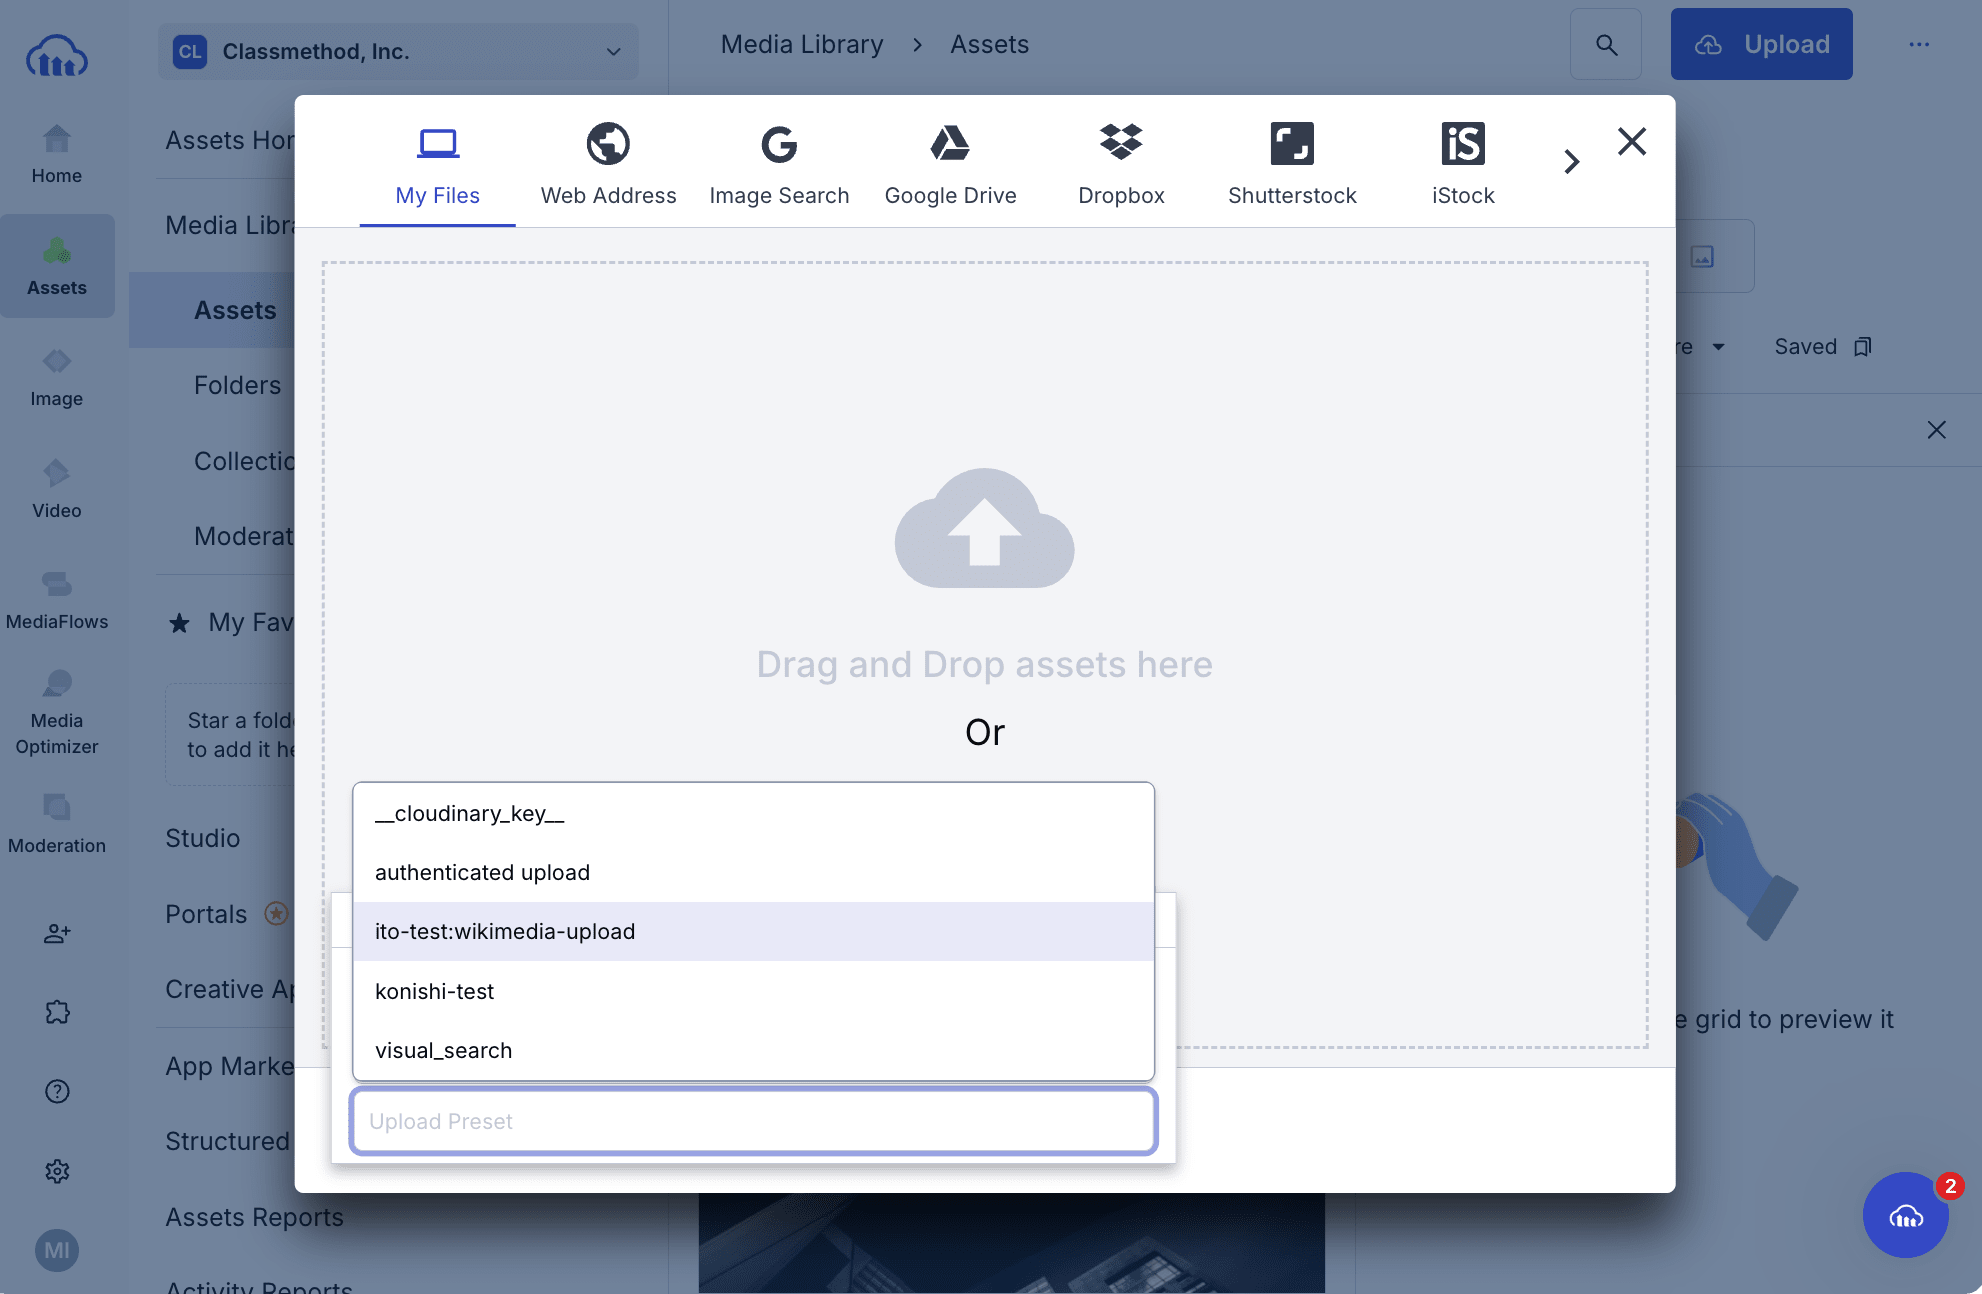Expand the Classmethod, Inc. account dropdown
This screenshot has width=1982, height=1294.
398,52
